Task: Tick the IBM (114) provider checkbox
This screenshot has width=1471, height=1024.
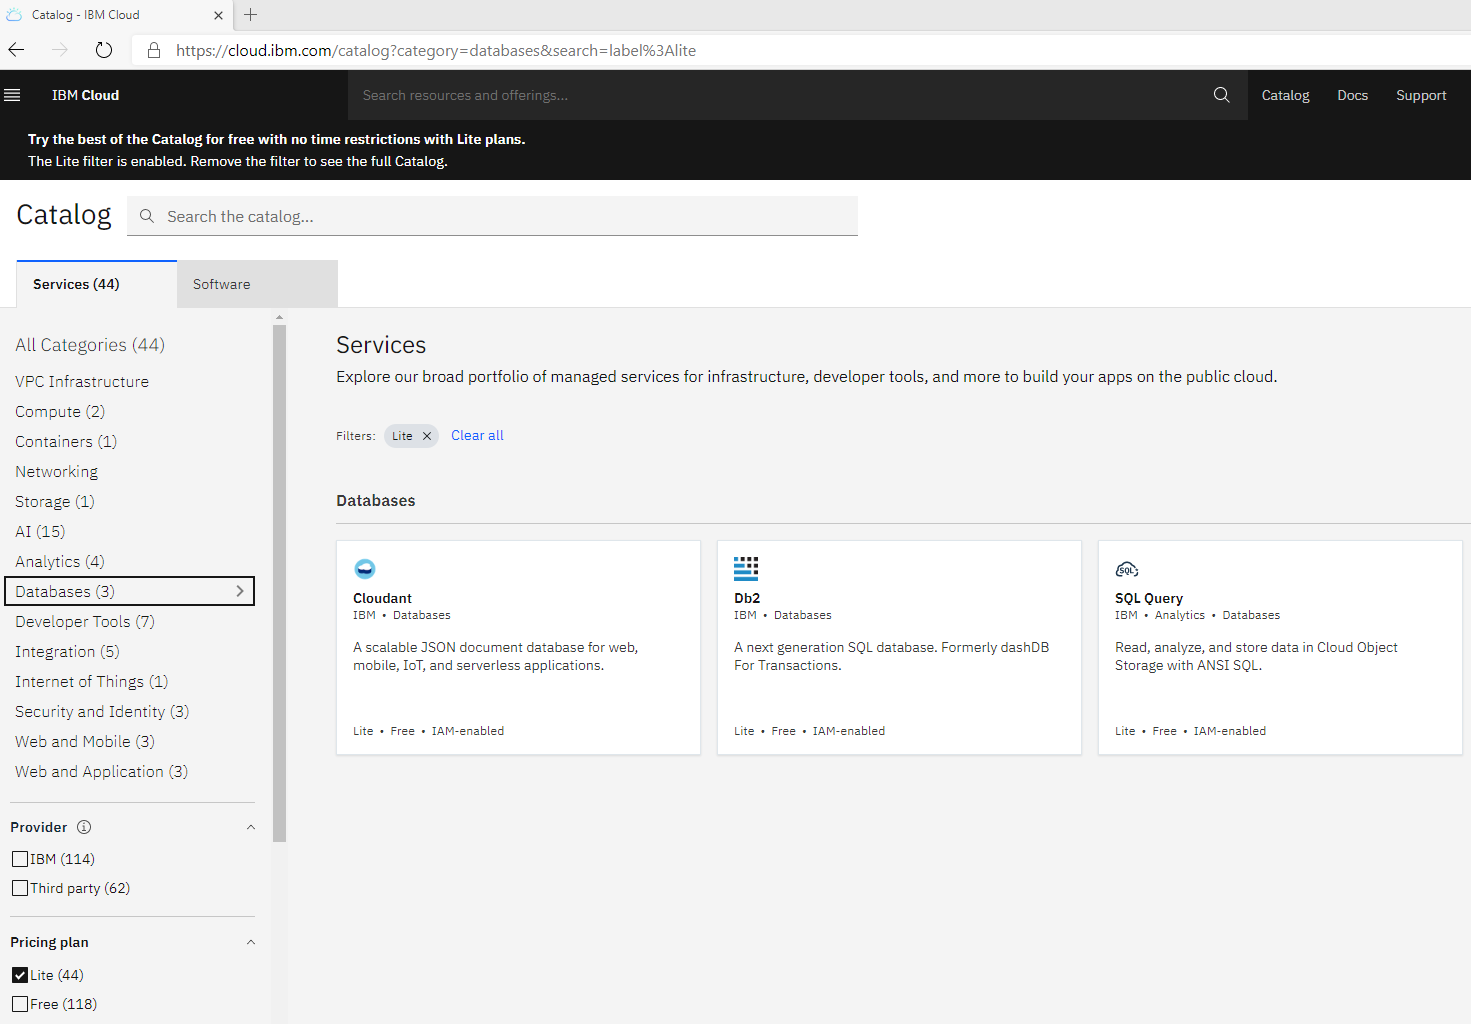Action: pos(20,859)
